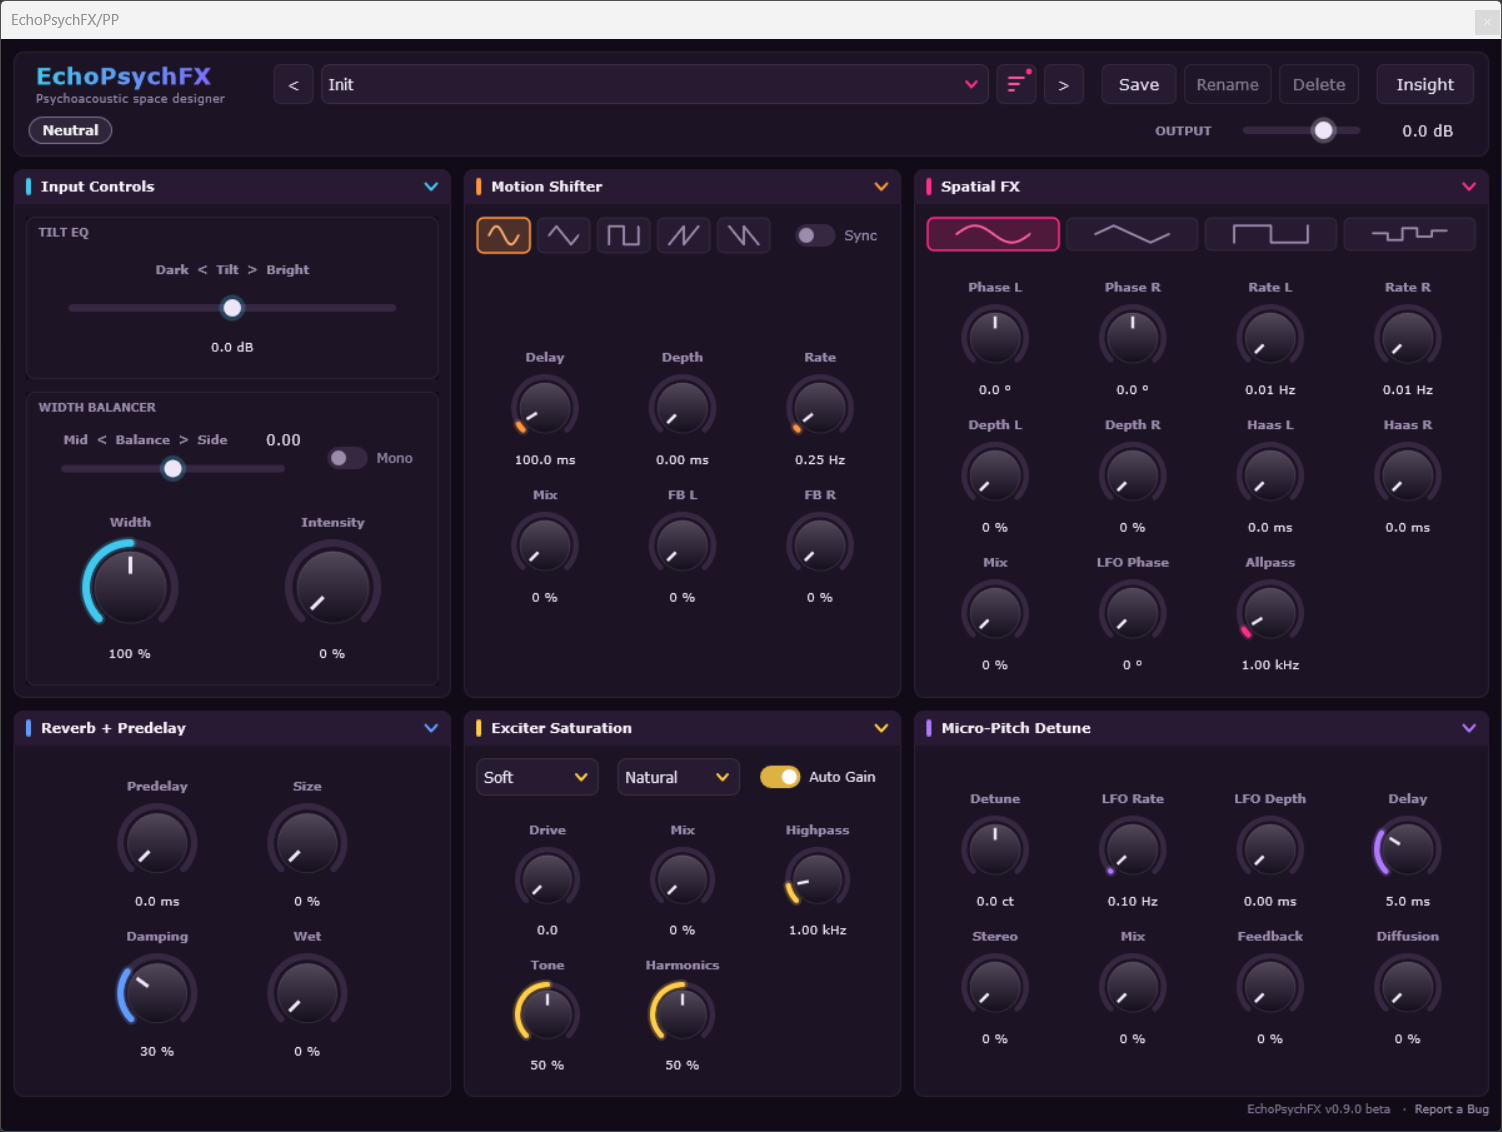Click the Highpass knob in Exciter Saturation
1502x1132 pixels.
click(x=817, y=879)
